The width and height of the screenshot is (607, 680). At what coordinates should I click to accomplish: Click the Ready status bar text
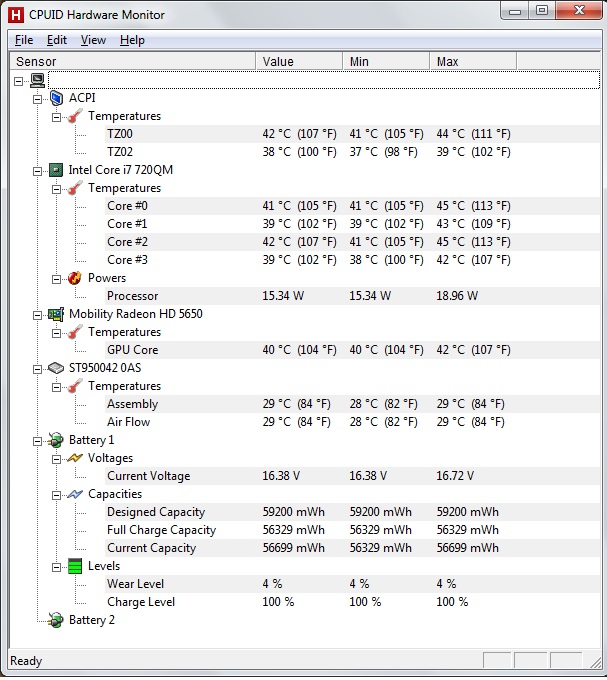pyautogui.click(x=26, y=661)
